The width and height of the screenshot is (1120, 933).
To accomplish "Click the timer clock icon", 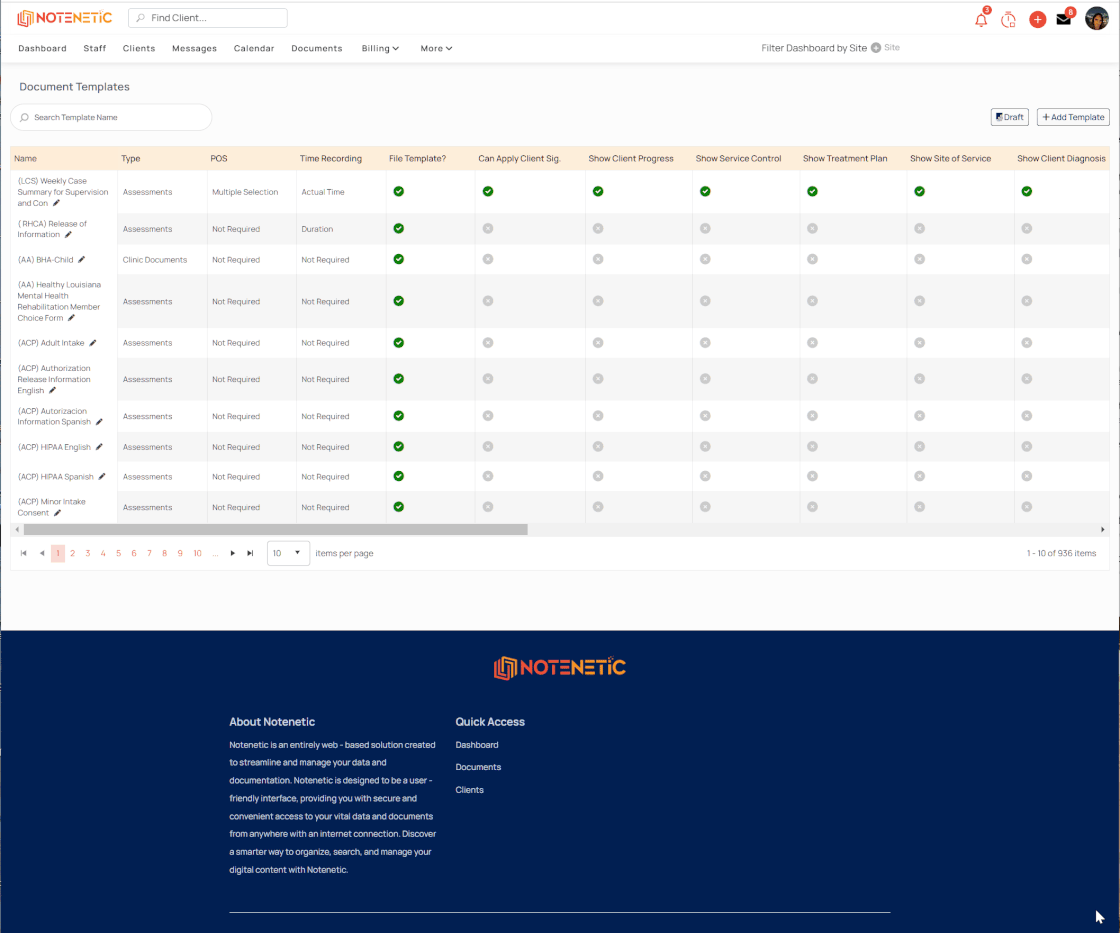I will [x=1008, y=19].
